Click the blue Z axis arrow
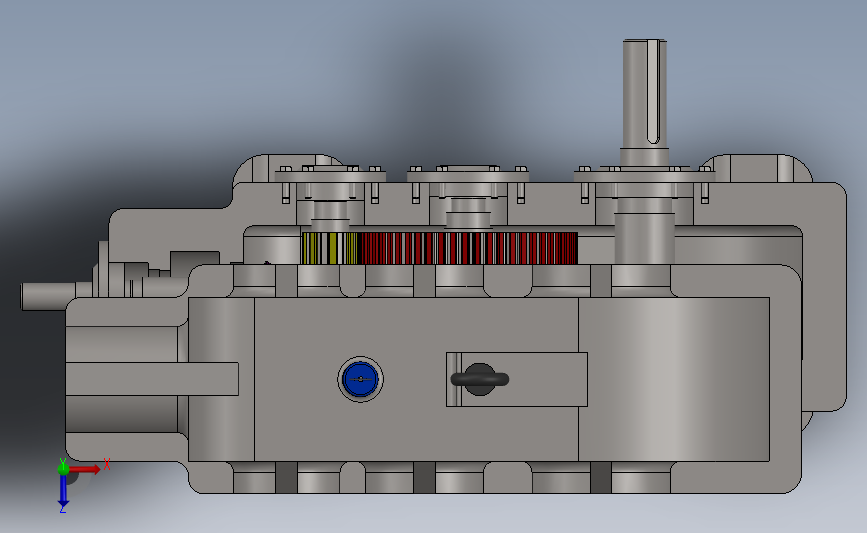Image resolution: width=867 pixels, height=533 pixels. (x=63, y=491)
